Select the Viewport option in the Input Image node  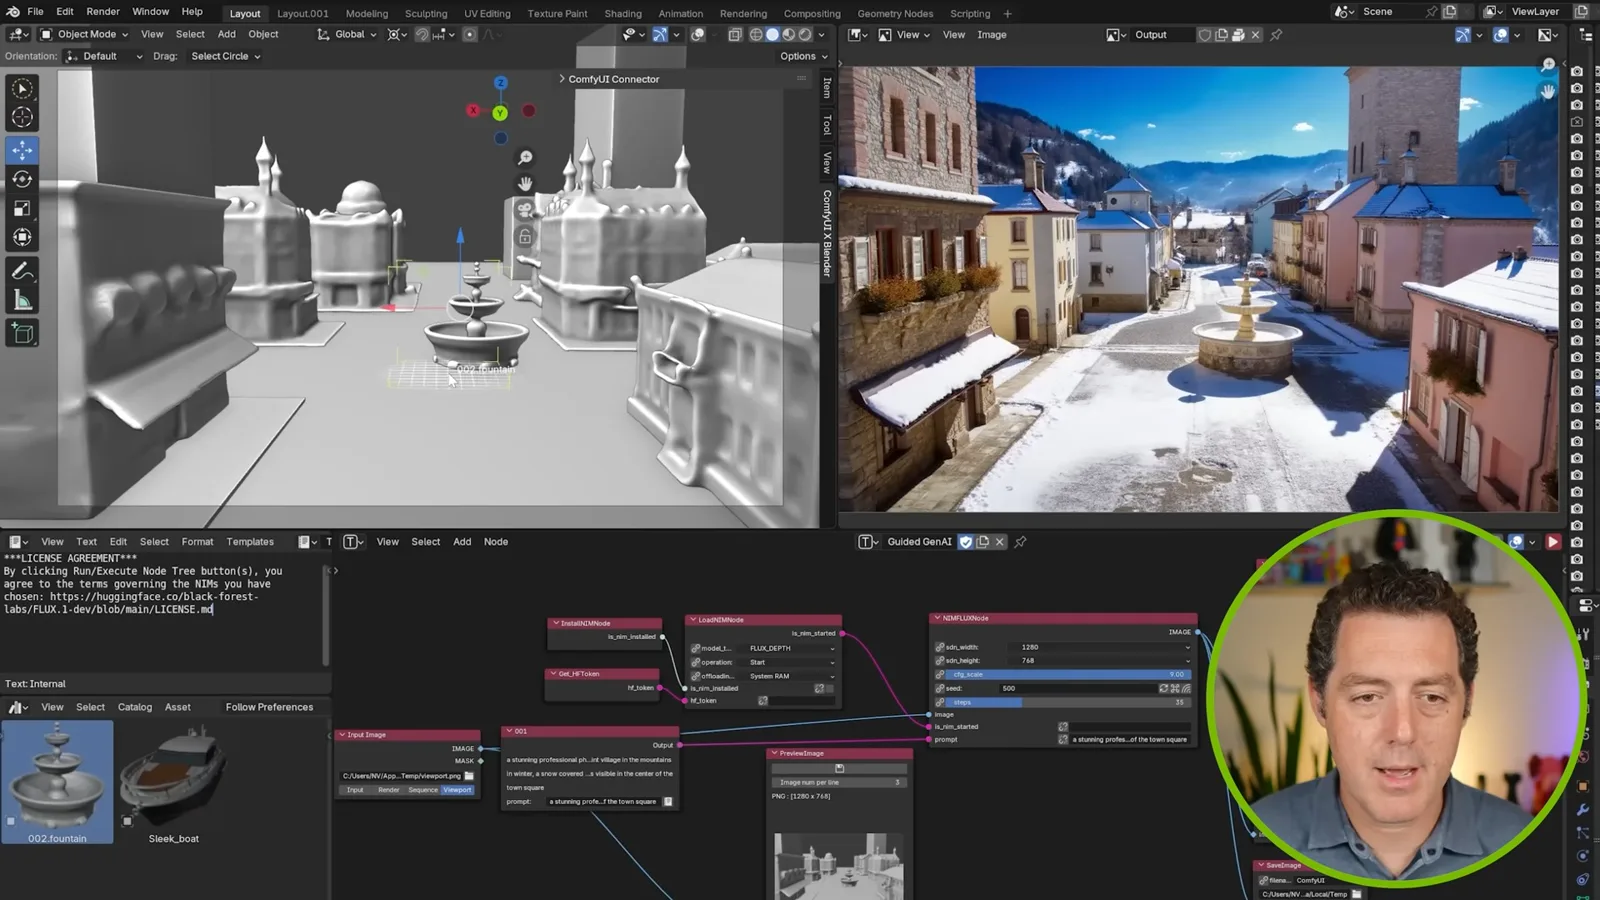pyautogui.click(x=457, y=790)
